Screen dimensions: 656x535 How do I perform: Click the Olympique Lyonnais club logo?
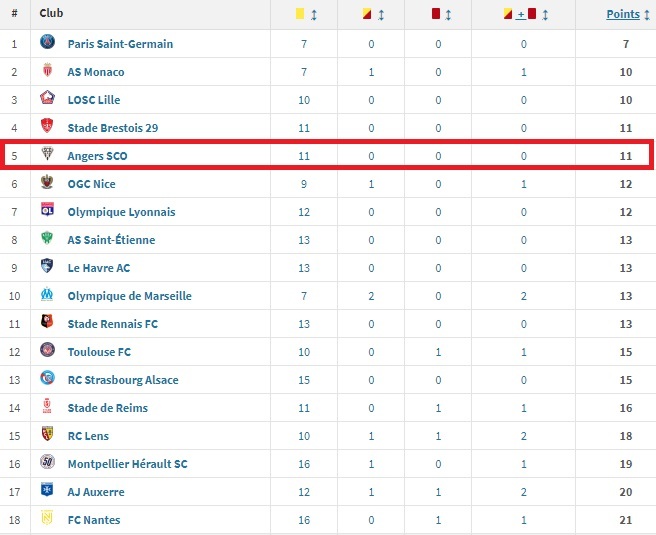(x=47, y=211)
